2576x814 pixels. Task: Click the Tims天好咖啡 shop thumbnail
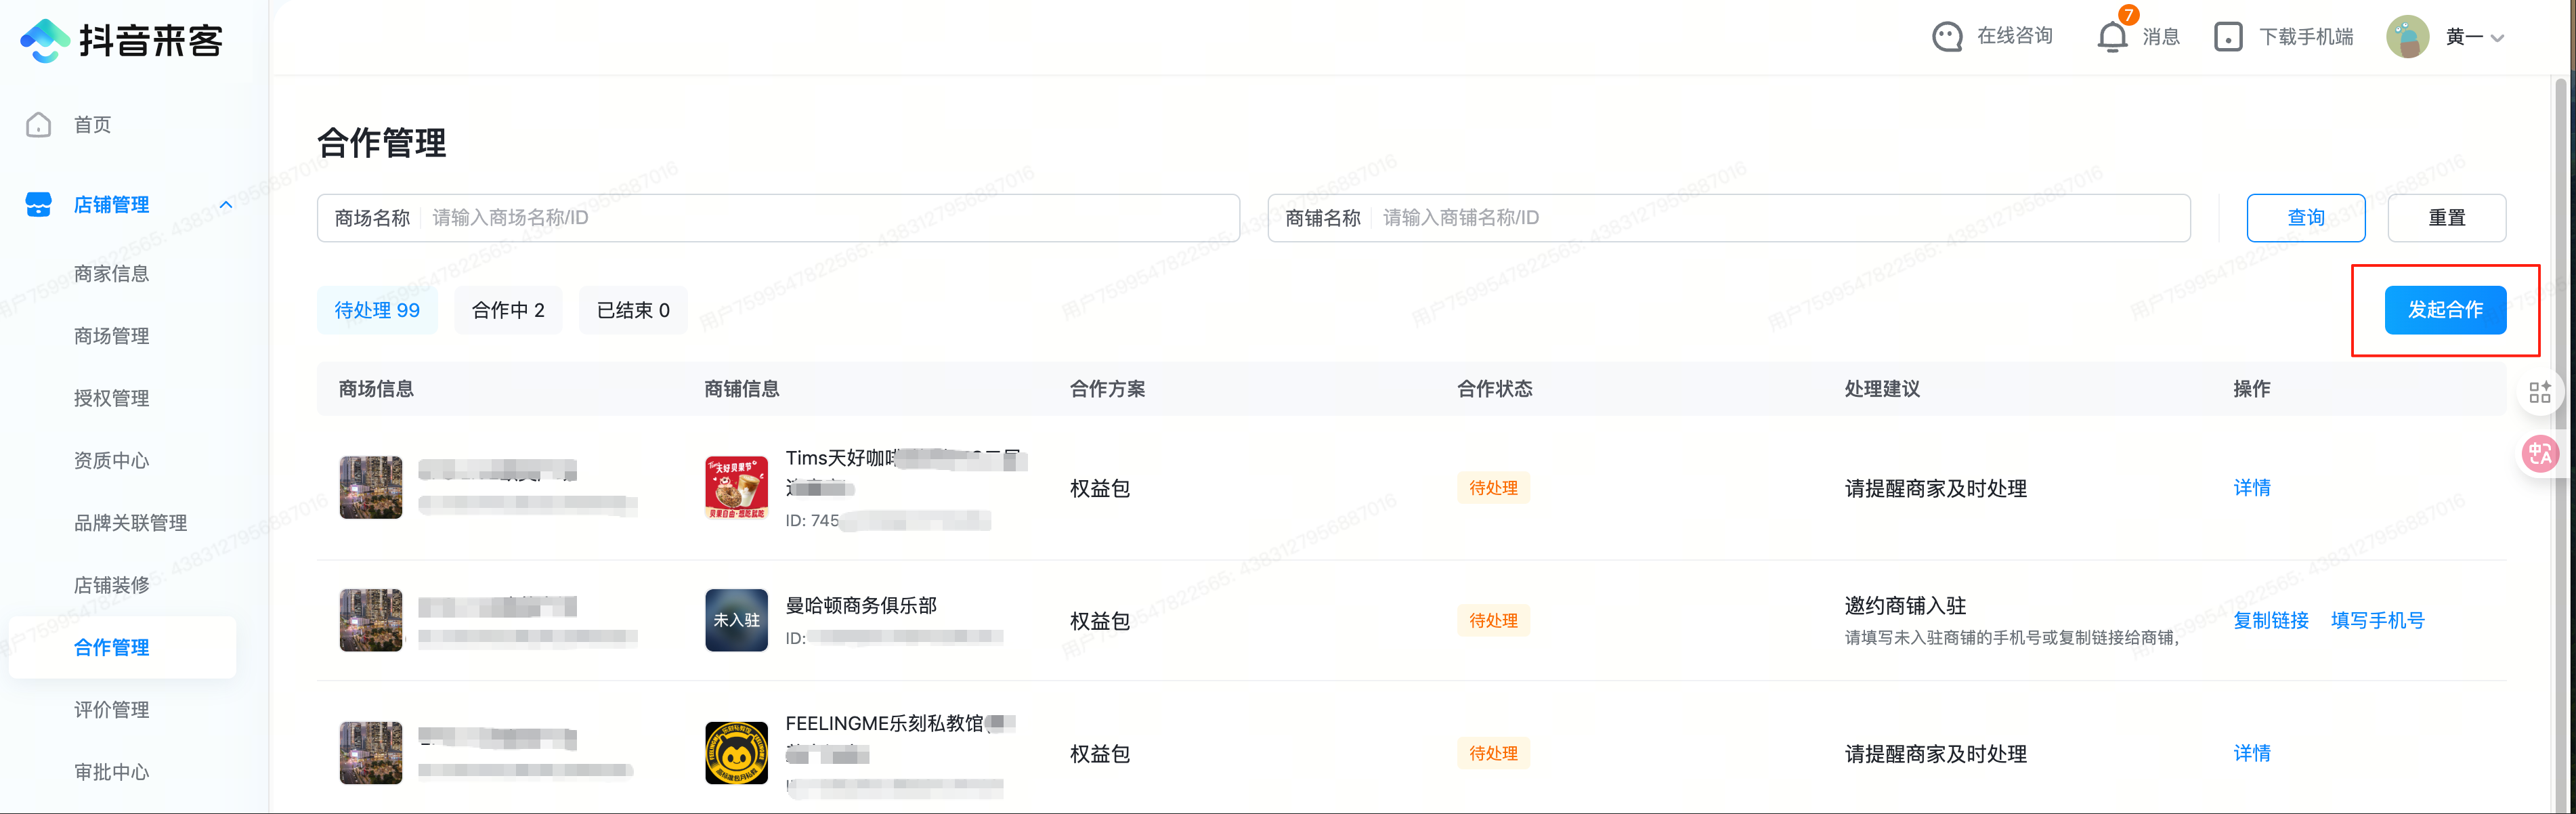[736, 488]
